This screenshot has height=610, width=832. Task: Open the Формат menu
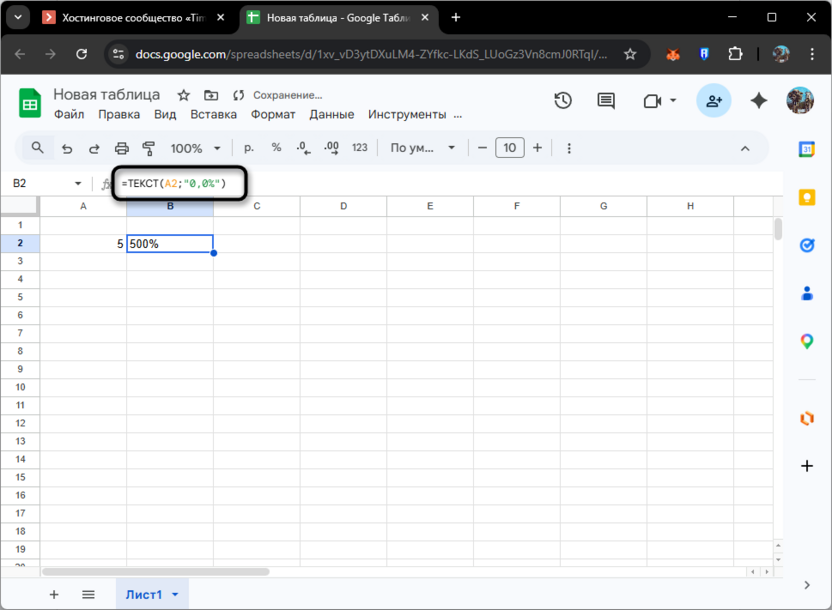[273, 115]
